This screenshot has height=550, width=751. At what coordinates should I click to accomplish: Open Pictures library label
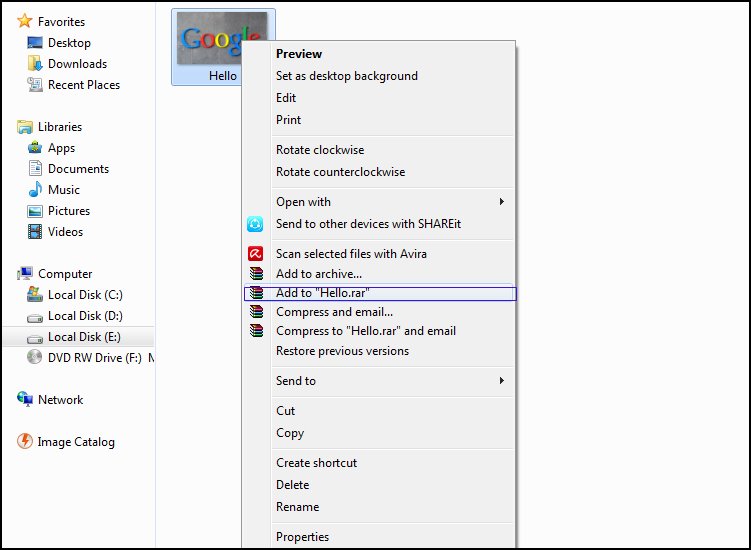[x=69, y=211]
